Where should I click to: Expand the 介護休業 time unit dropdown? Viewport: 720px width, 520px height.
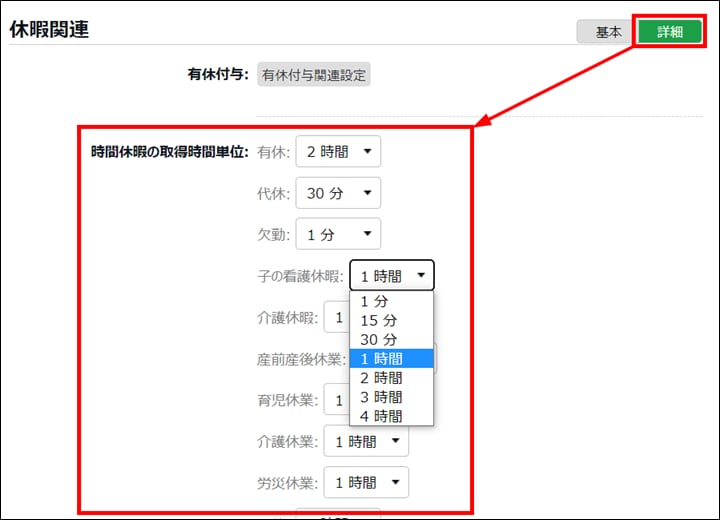(366, 441)
